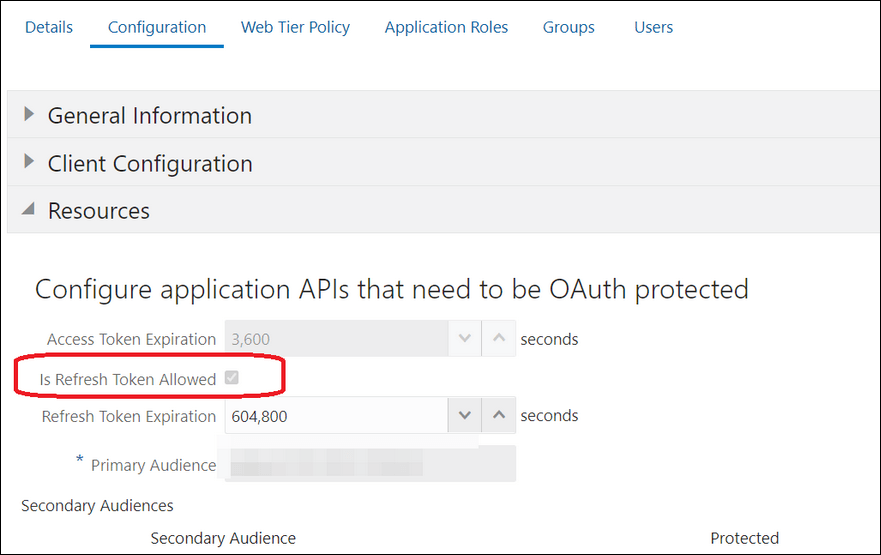881x555 pixels.
Task: Decrease Refresh Token Expiration with down arrow
Action: 465,415
